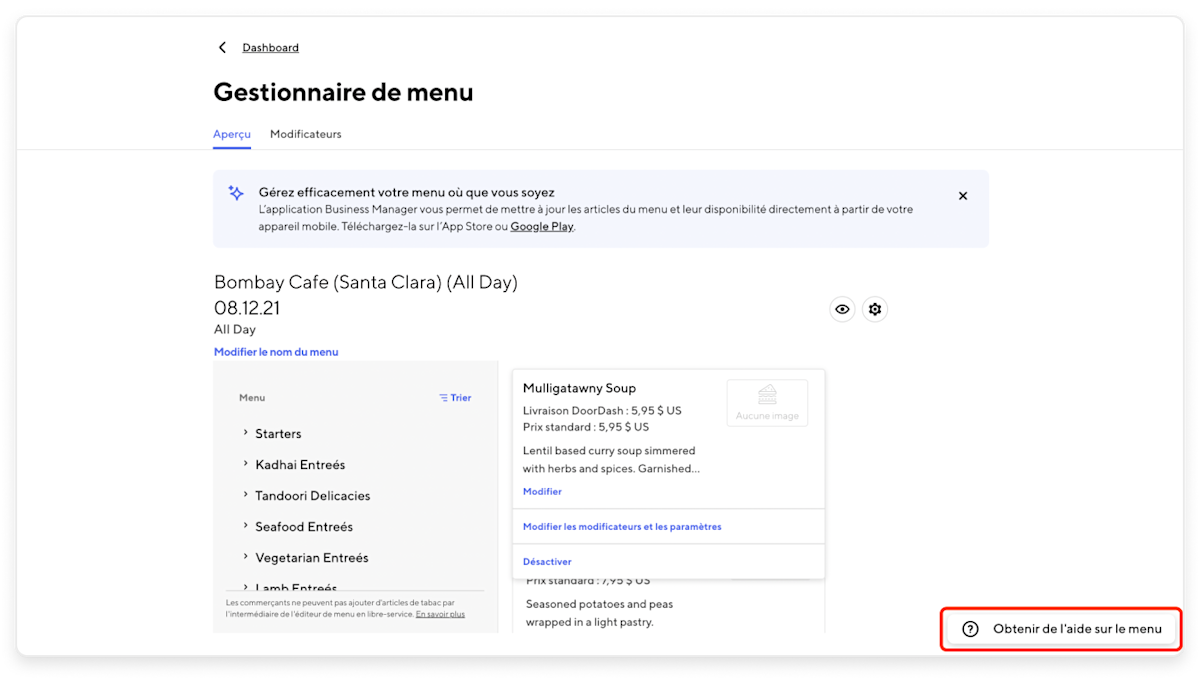Click Modifier under Mulligatawny Soup

(x=542, y=492)
